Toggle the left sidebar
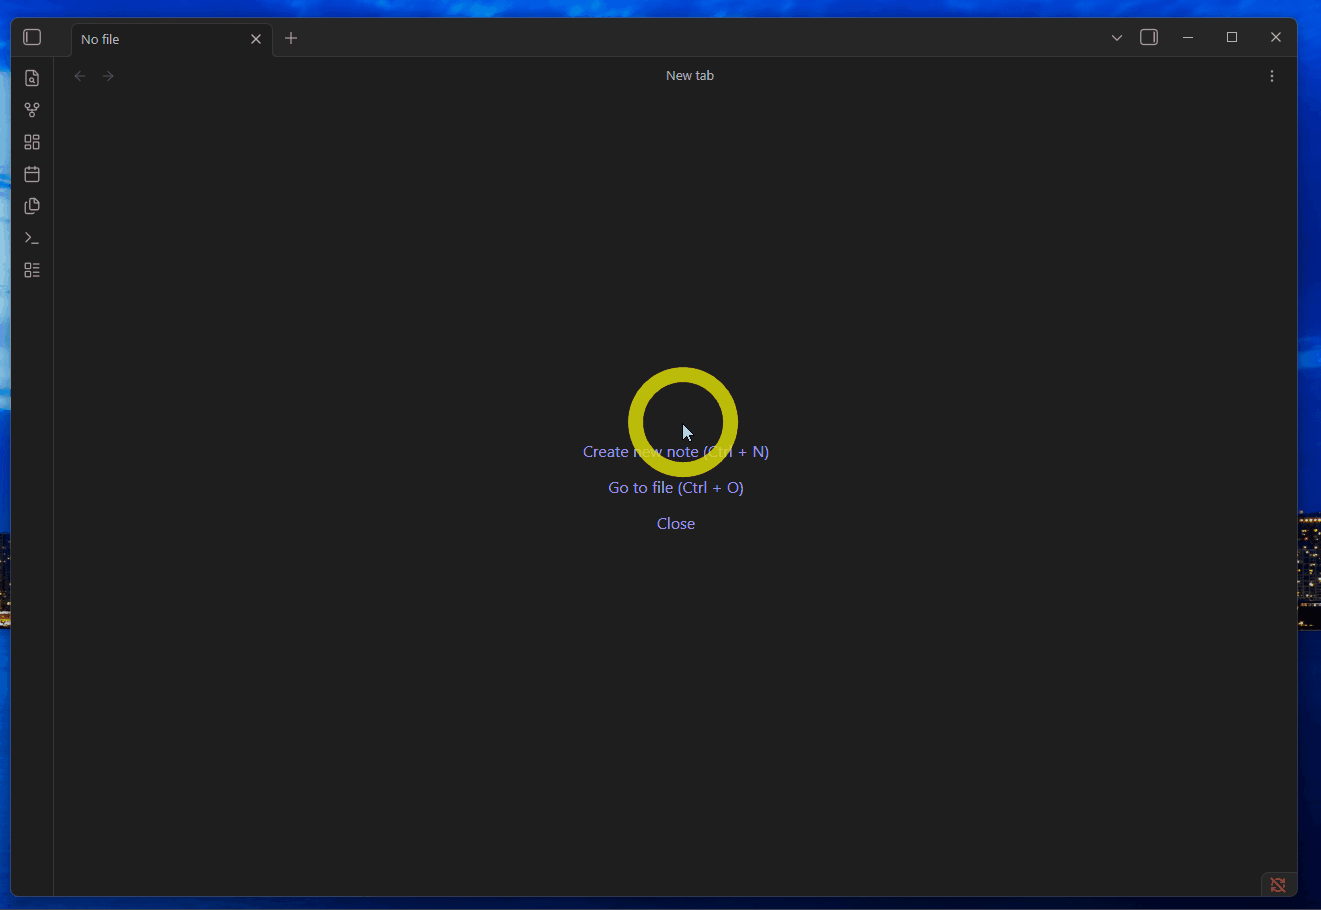The height and width of the screenshot is (910, 1321). (x=32, y=38)
